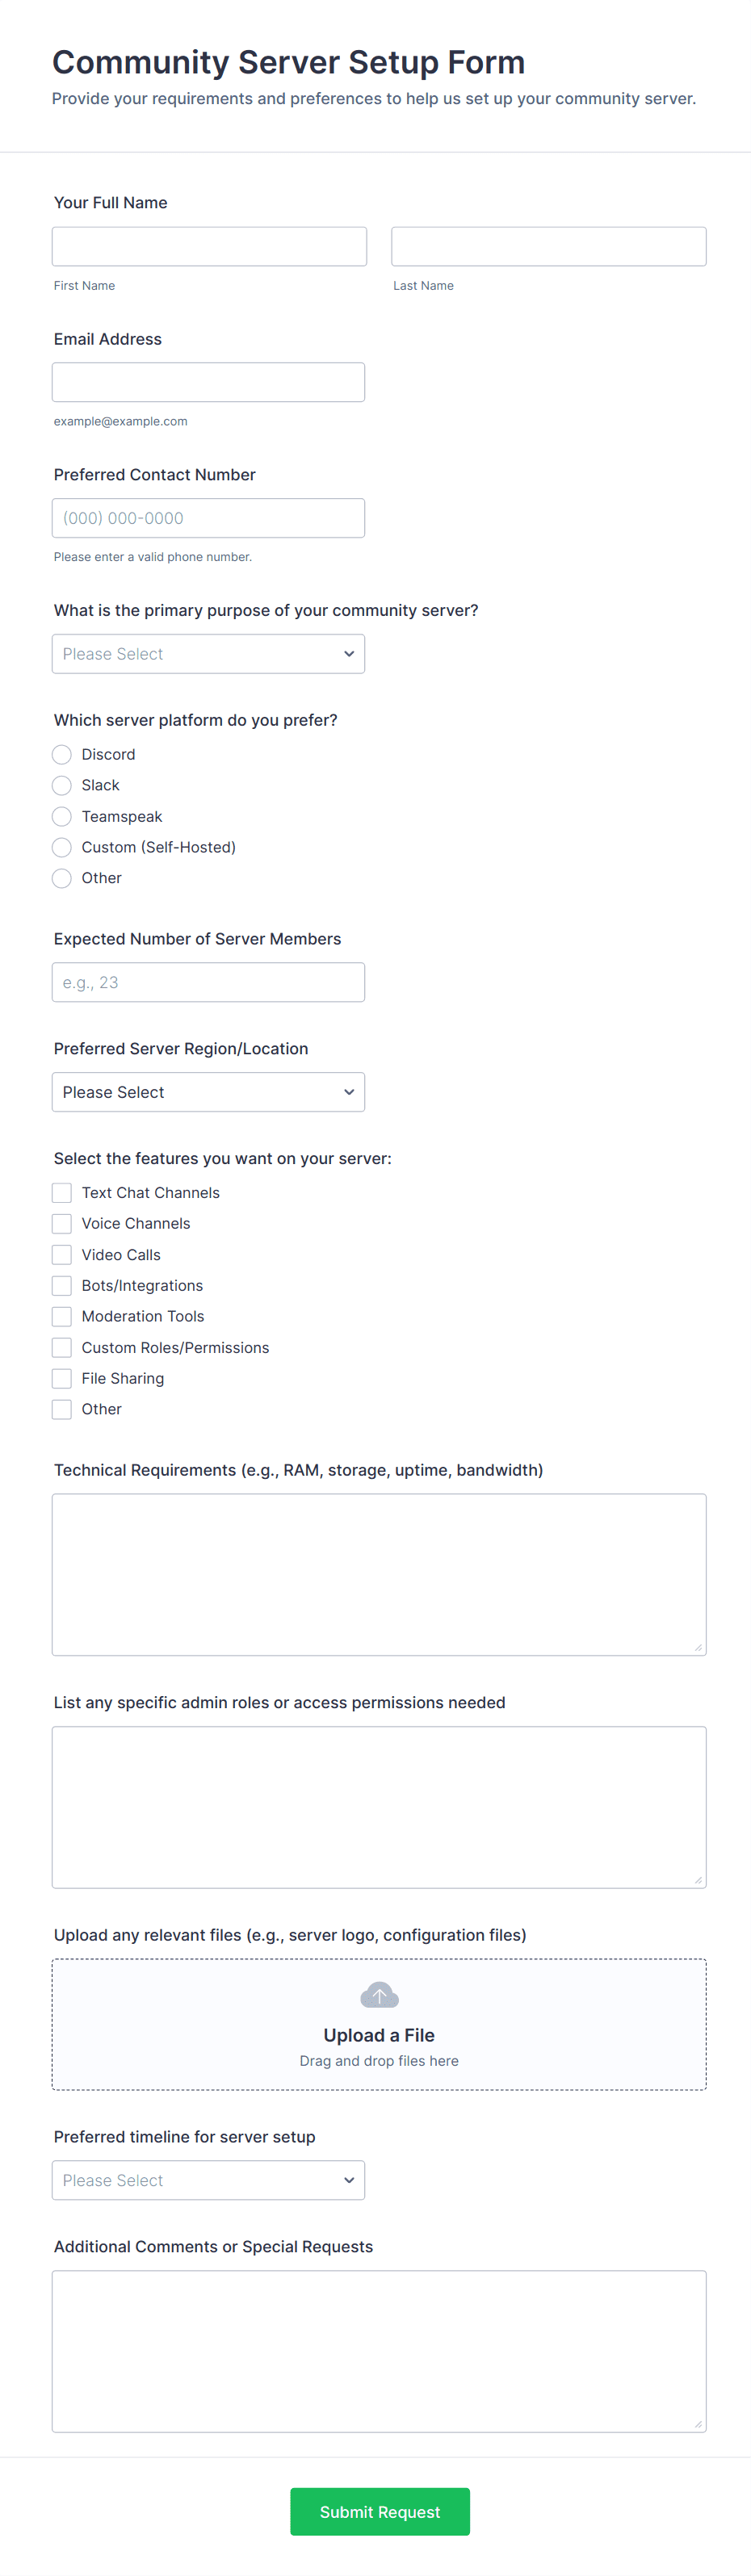Viewport: 751px width, 2576px height.
Task: Click the Expected Number of Members field
Action: (x=208, y=982)
